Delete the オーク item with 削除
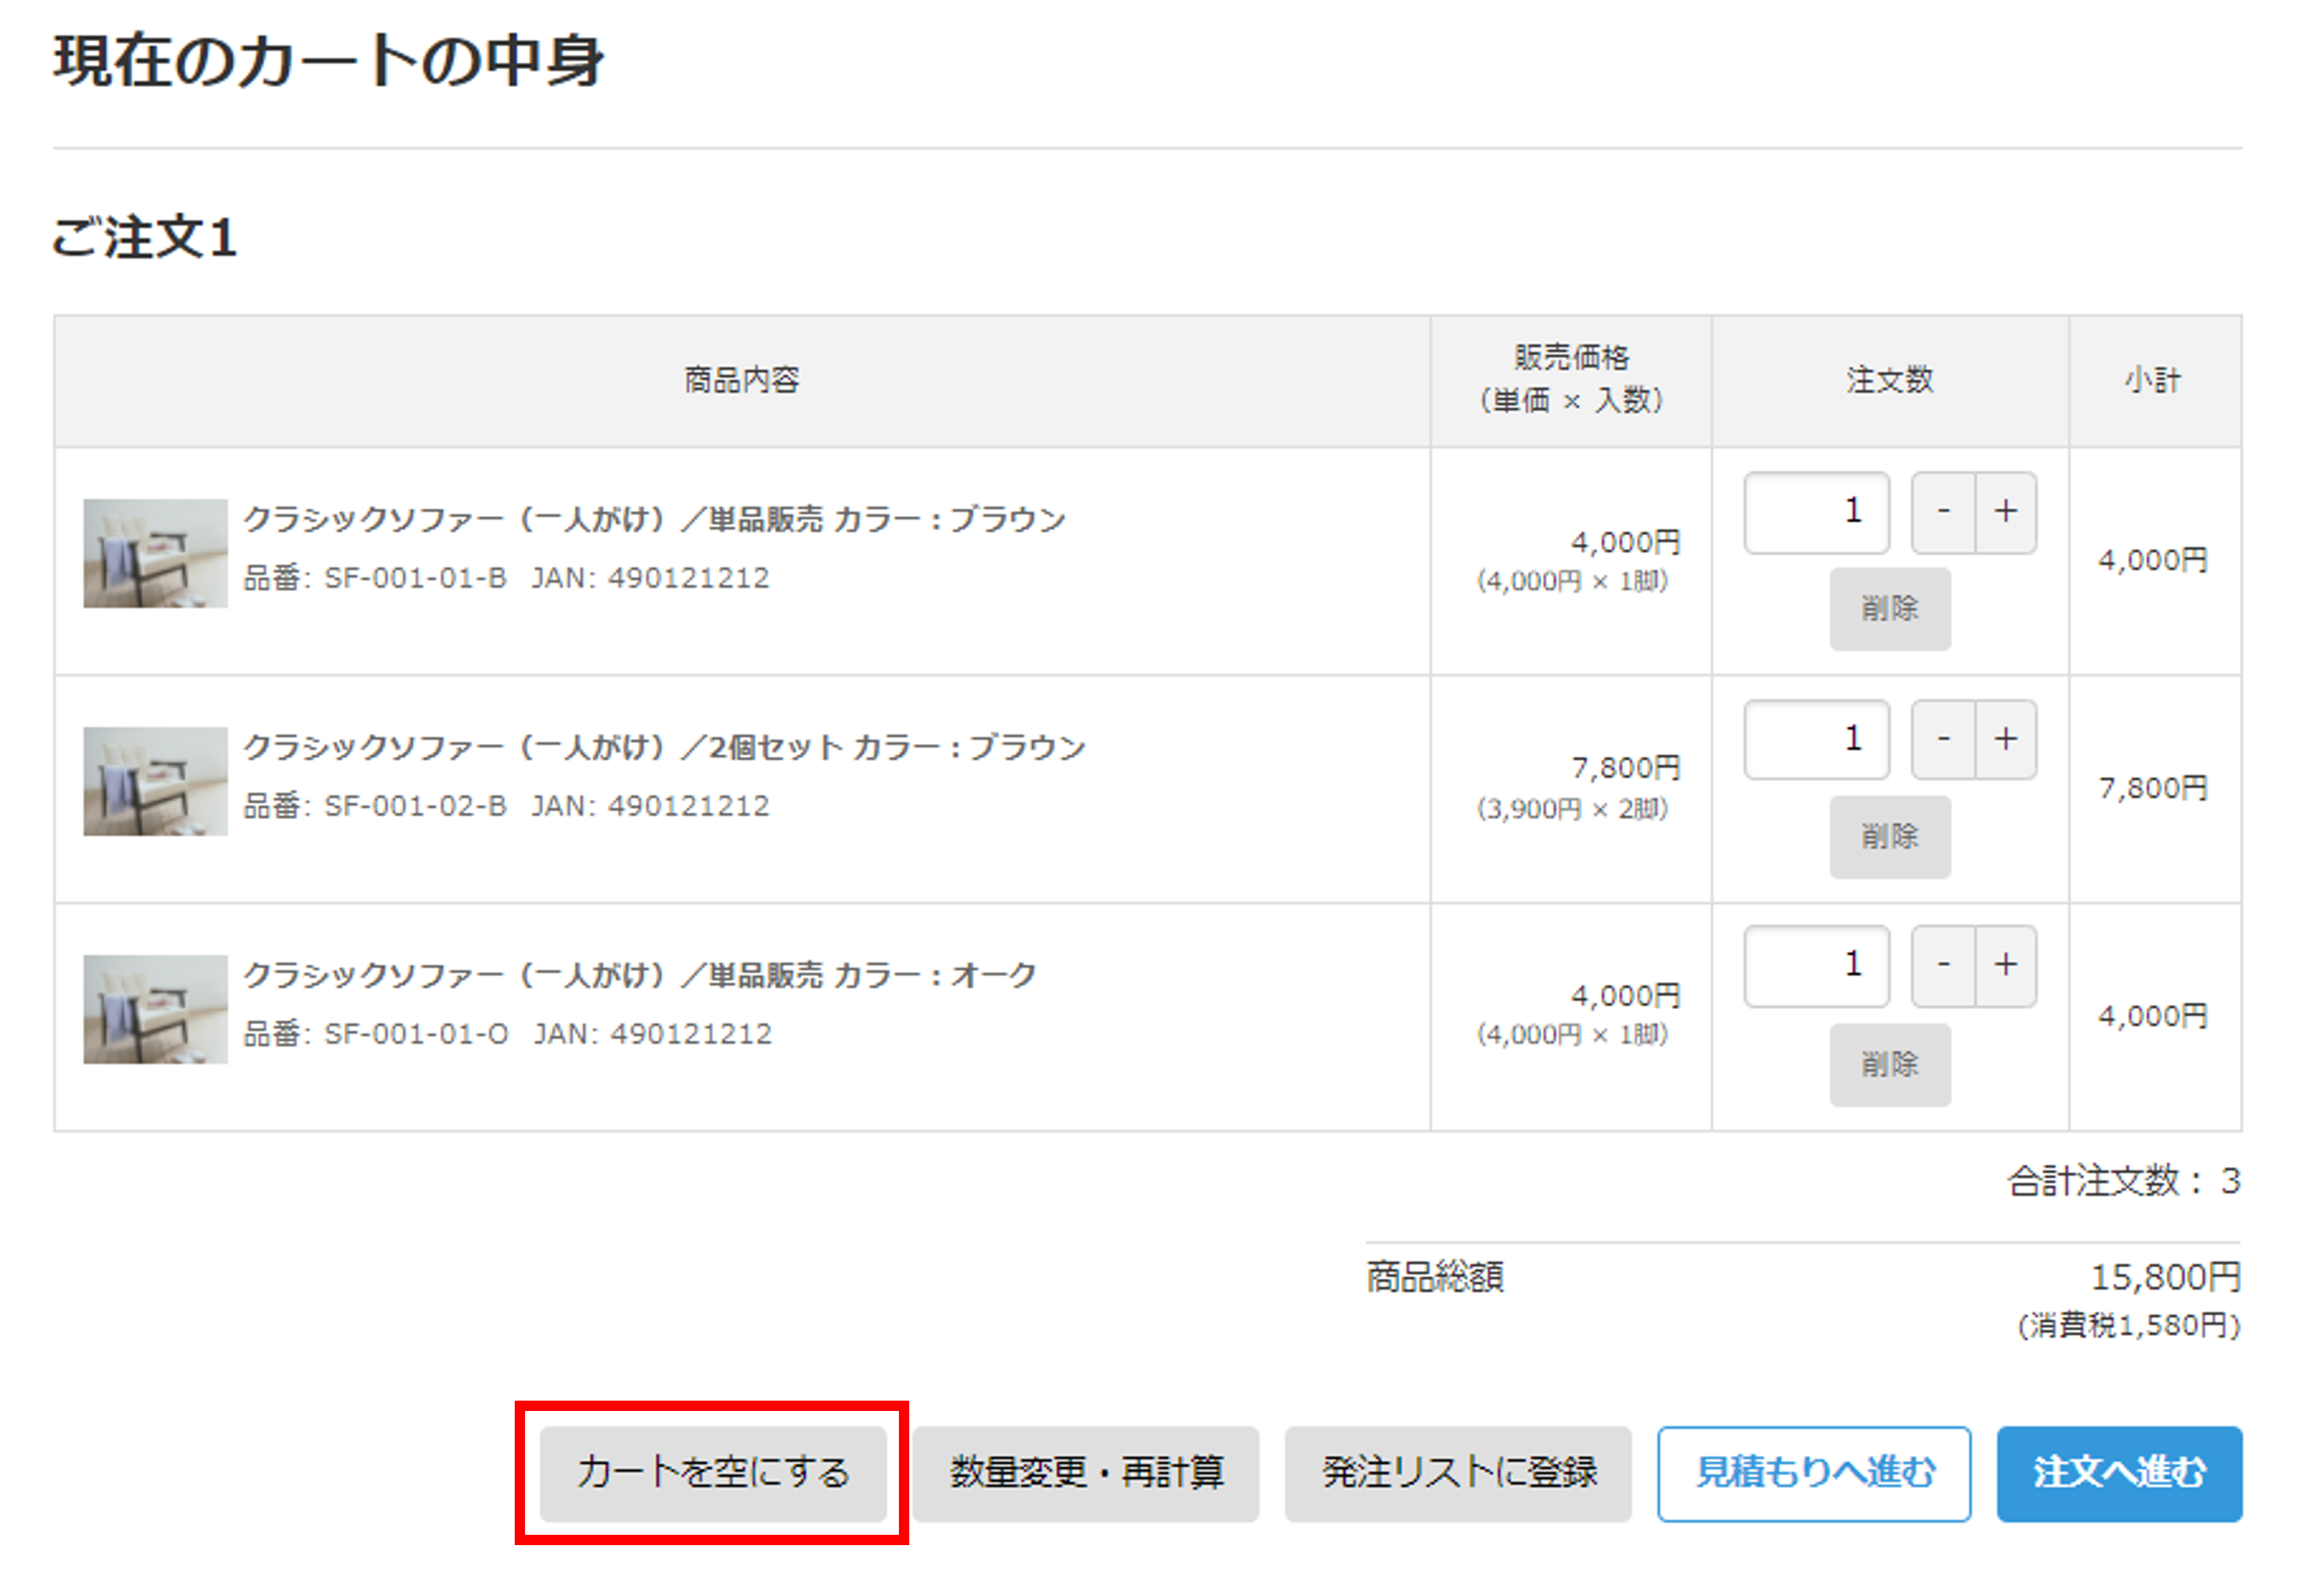Image resolution: width=2314 pixels, height=1596 pixels. pos(1890,1064)
